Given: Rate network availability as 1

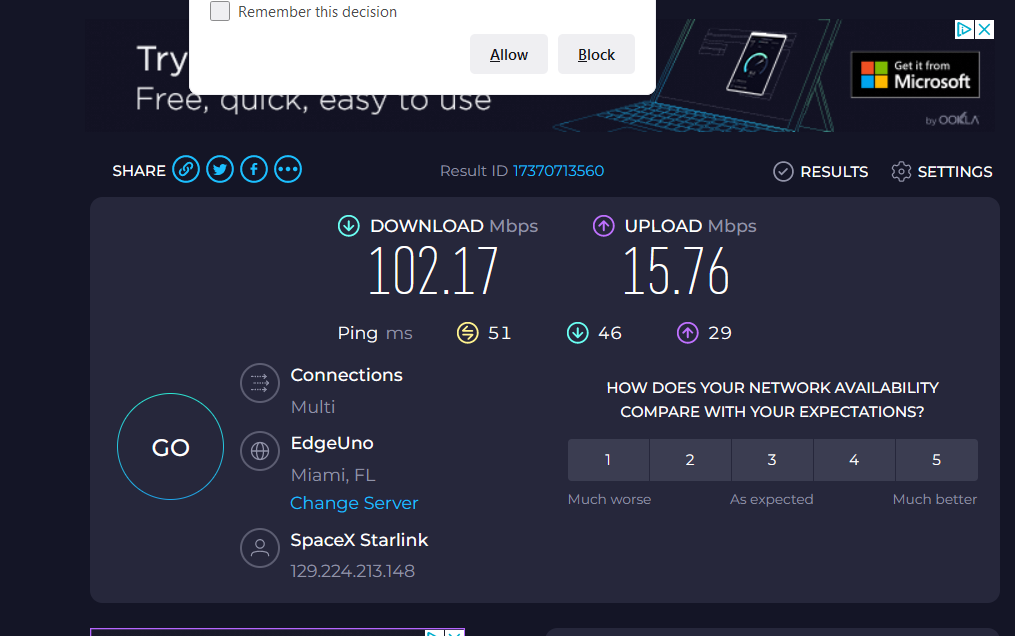Looking at the screenshot, I should click(608, 460).
